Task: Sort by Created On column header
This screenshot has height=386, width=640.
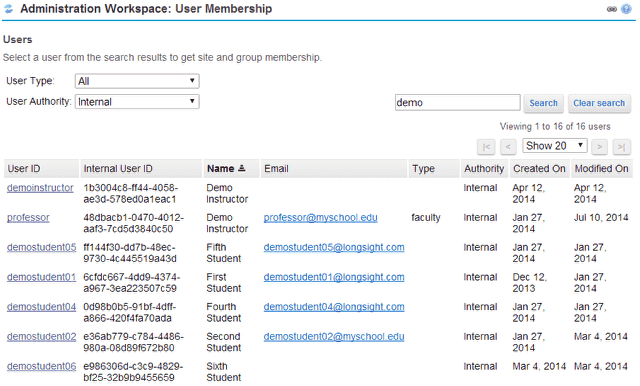Action: [x=539, y=169]
